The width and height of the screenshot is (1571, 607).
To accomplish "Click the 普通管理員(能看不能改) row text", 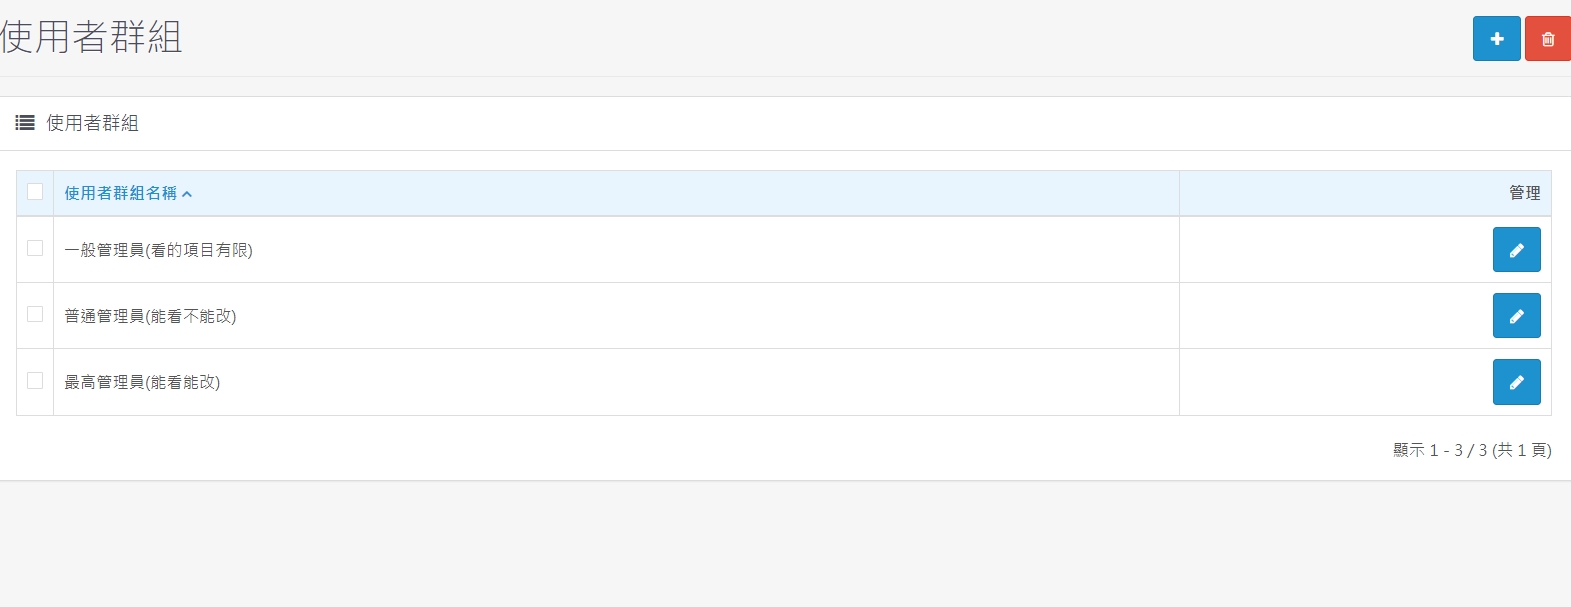I will coord(150,316).
